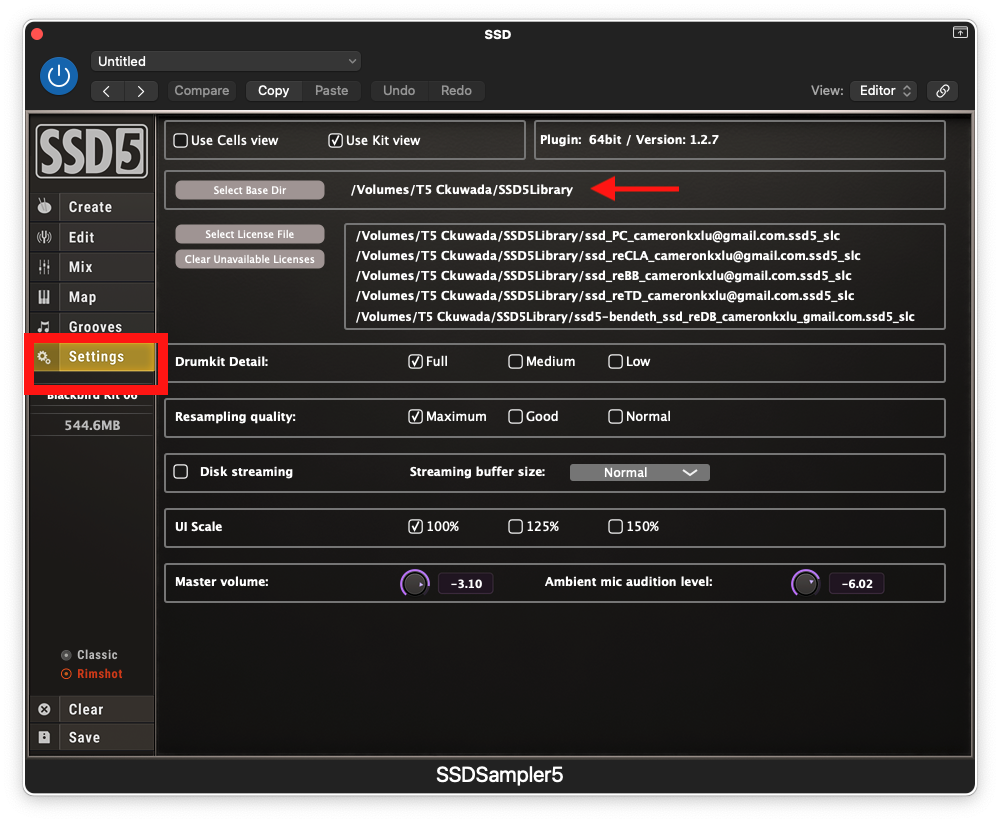Click Select License File button

point(250,234)
